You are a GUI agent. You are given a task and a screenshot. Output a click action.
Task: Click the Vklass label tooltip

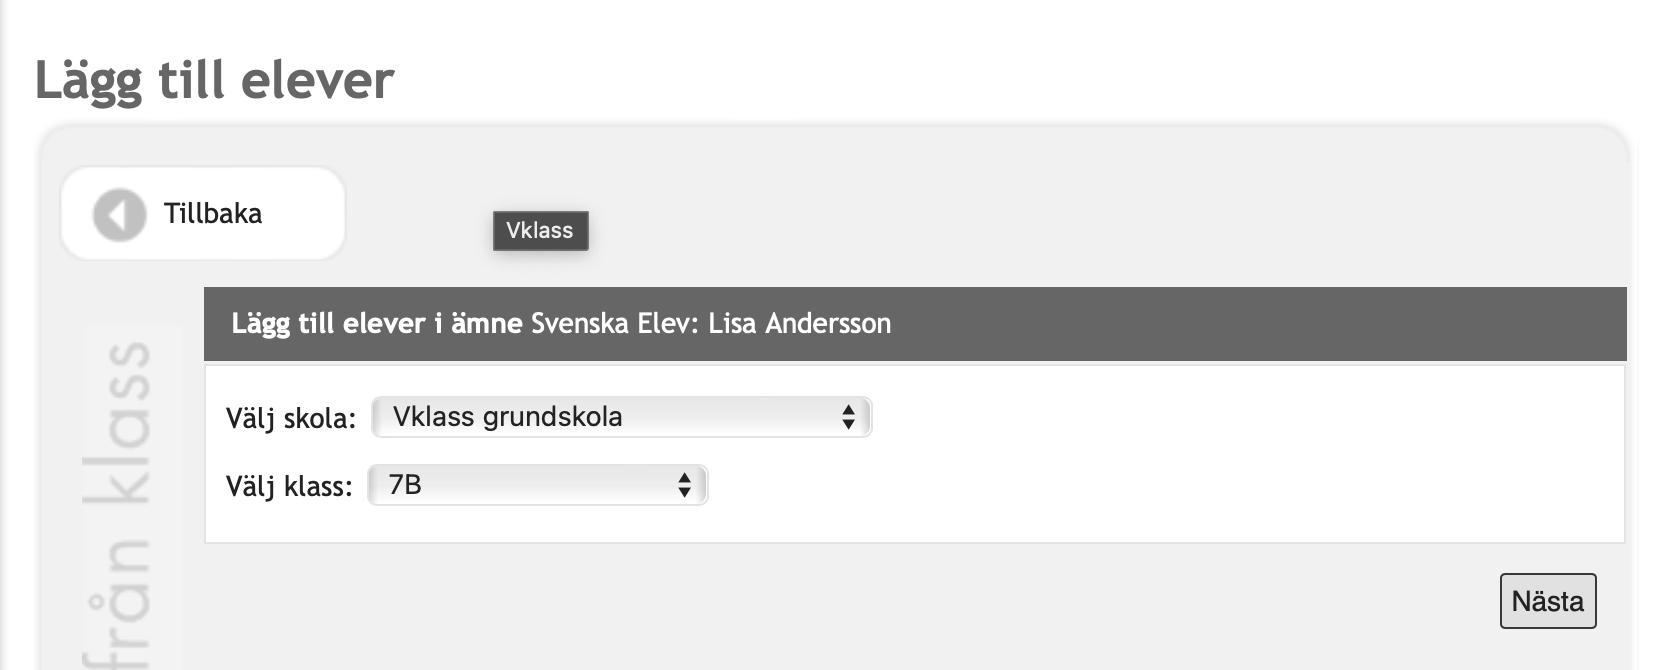point(540,231)
